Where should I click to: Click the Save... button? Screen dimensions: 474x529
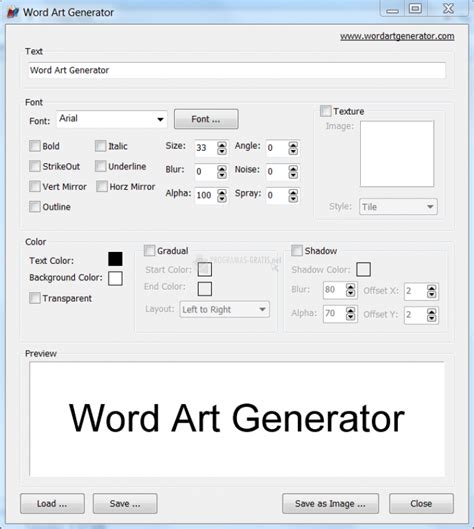pos(125,504)
